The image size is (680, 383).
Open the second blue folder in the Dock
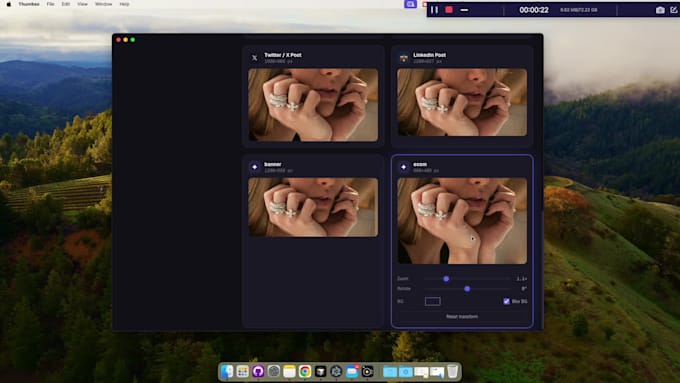(405, 372)
